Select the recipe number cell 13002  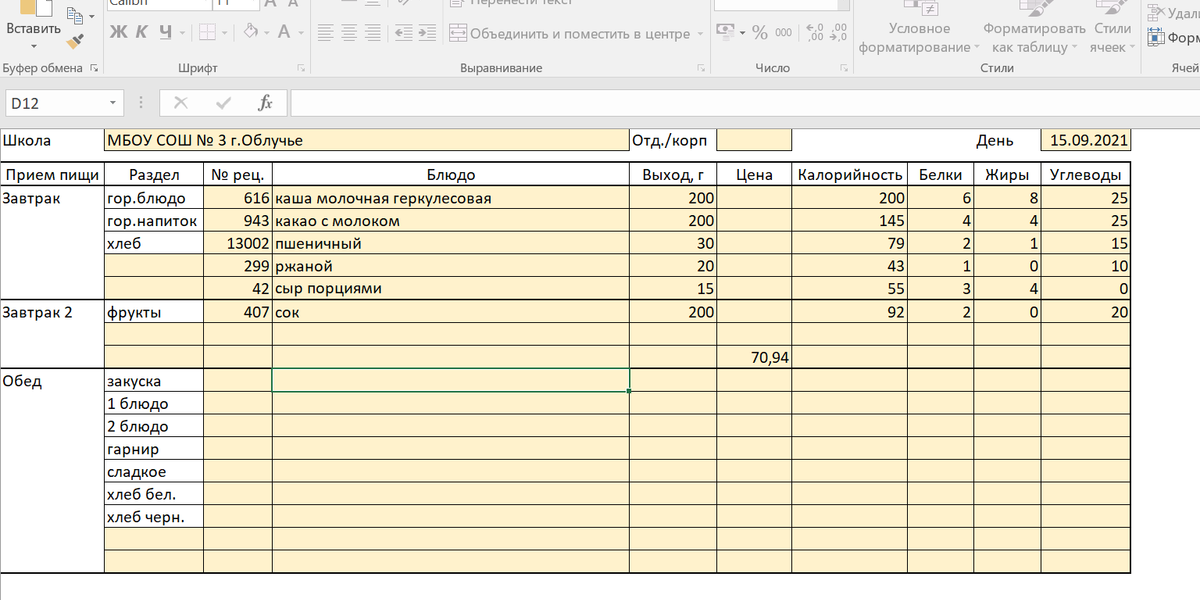pos(238,244)
